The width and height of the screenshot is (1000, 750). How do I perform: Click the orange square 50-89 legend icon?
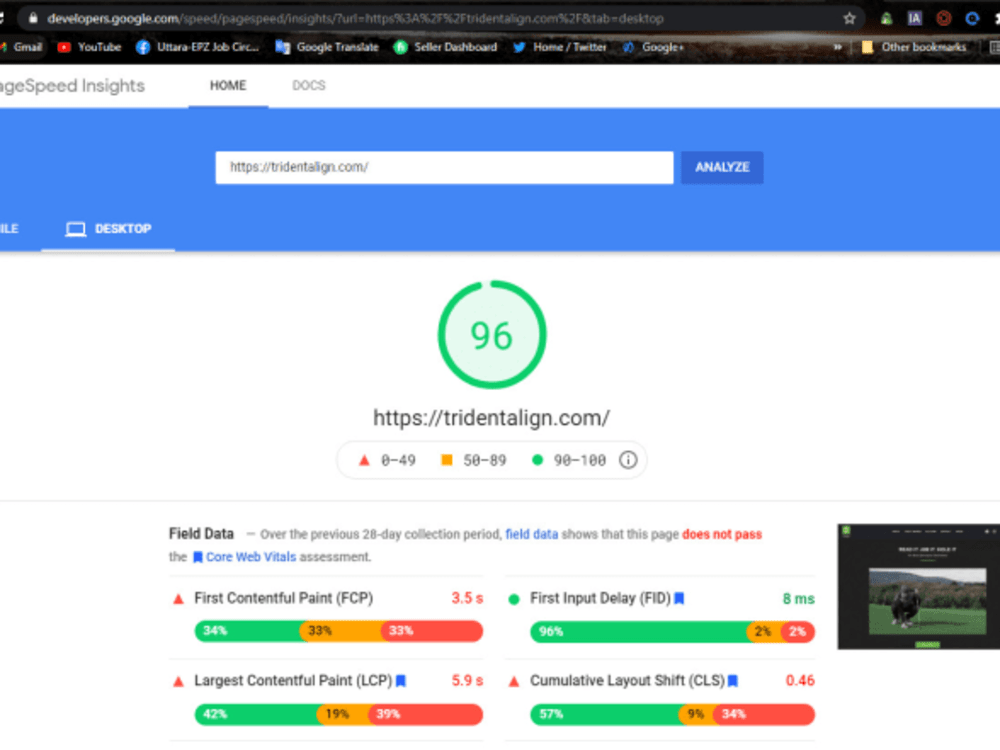coord(446,460)
